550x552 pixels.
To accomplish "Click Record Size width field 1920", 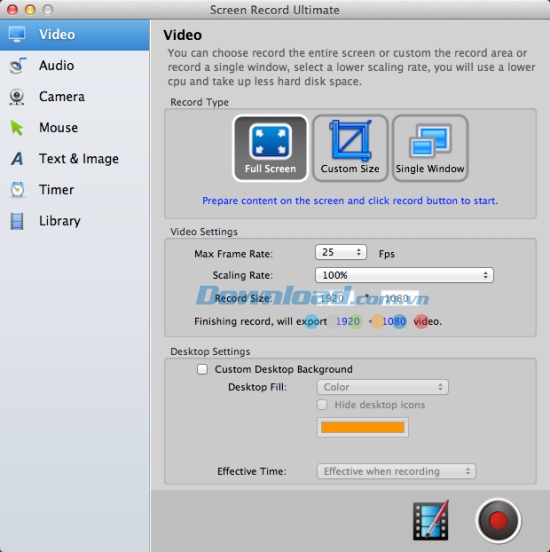I will (334, 299).
